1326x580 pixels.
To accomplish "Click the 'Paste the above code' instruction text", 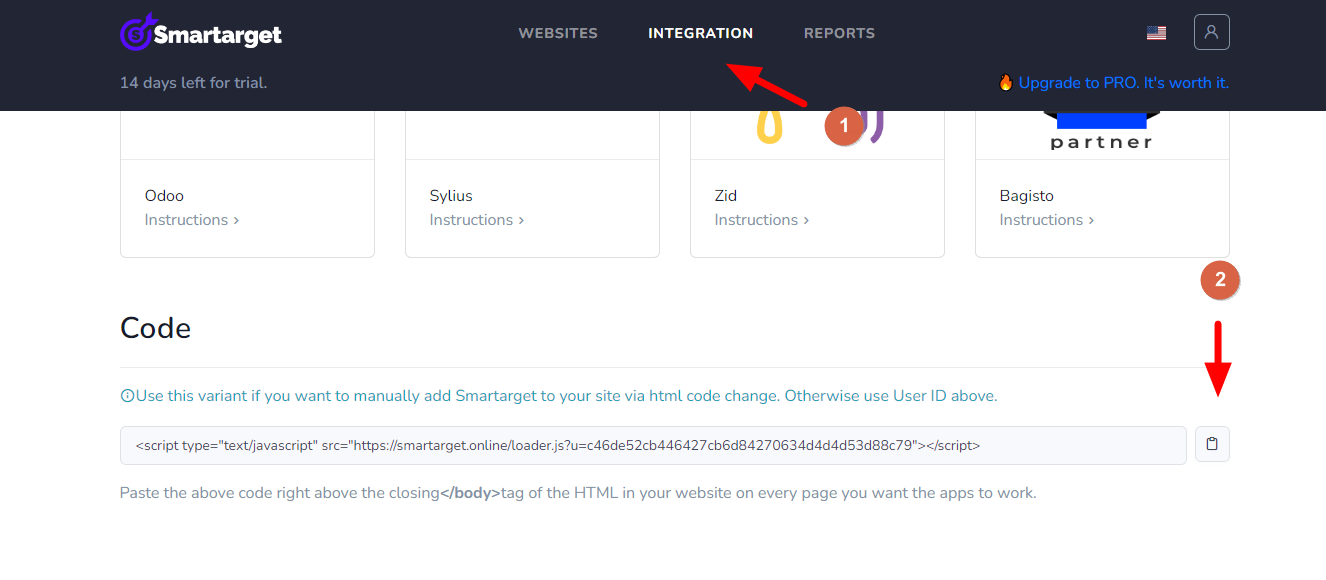I will click(x=578, y=493).
